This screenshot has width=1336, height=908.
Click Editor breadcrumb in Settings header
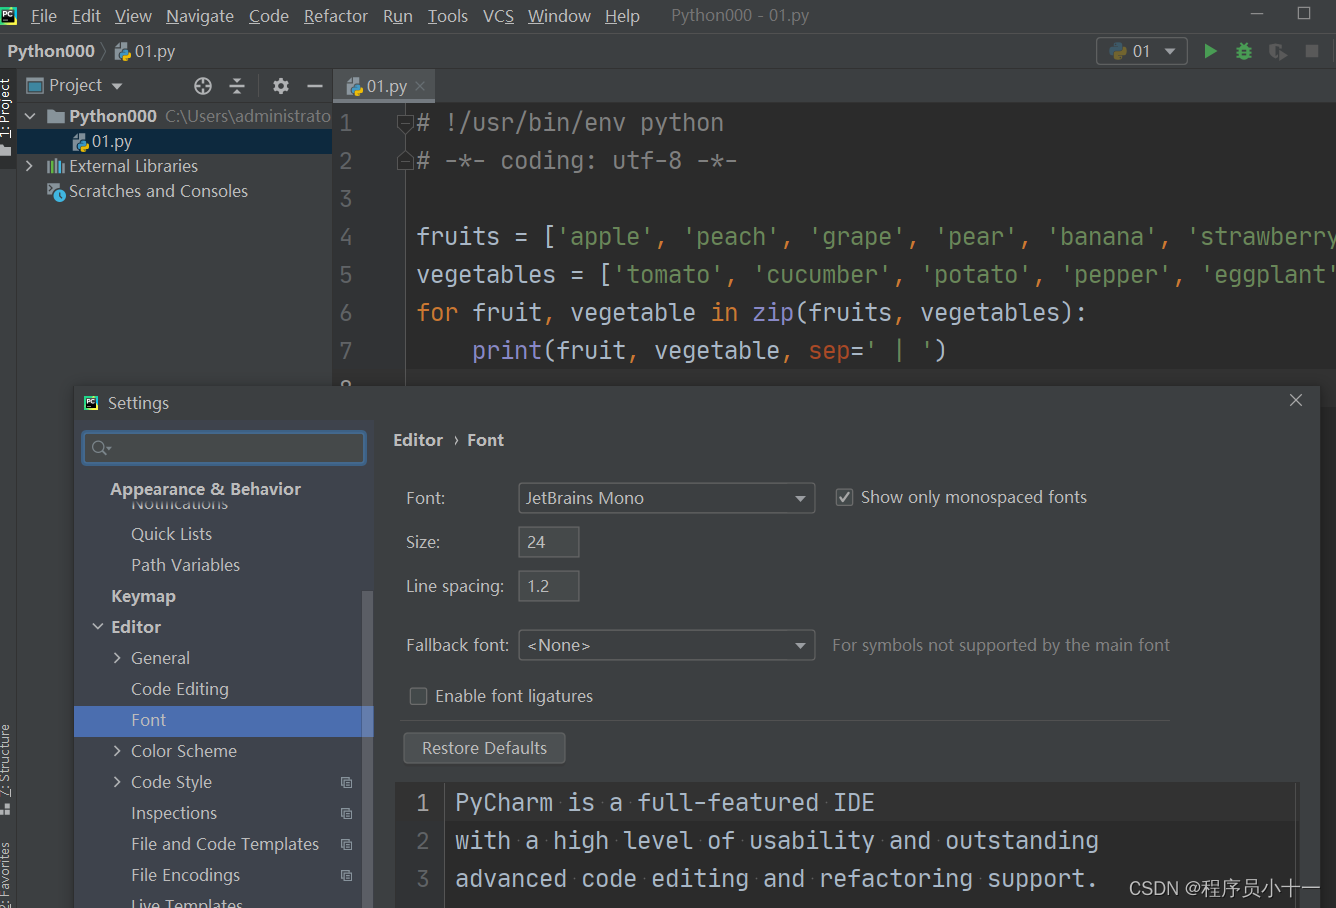418,440
